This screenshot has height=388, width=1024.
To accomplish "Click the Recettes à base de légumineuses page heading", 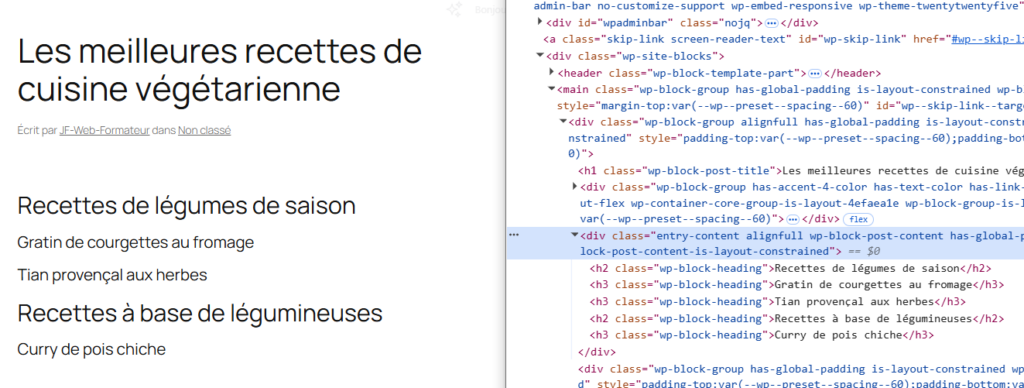I will [200, 314].
